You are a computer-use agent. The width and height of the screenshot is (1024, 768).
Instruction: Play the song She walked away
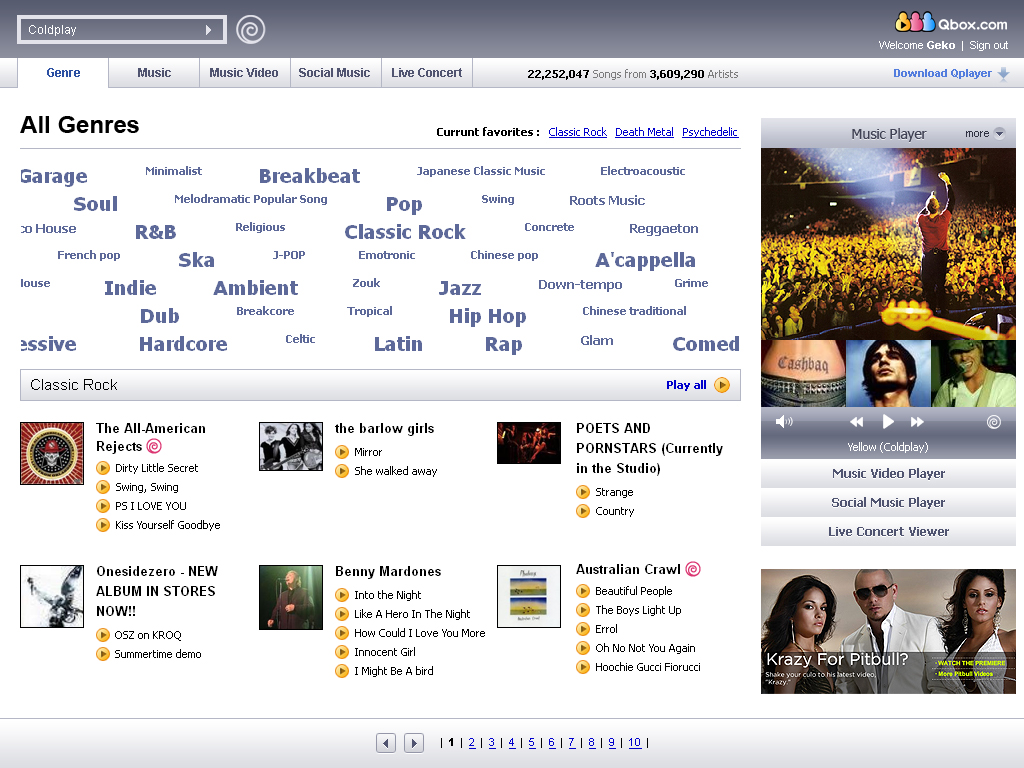click(342, 471)
